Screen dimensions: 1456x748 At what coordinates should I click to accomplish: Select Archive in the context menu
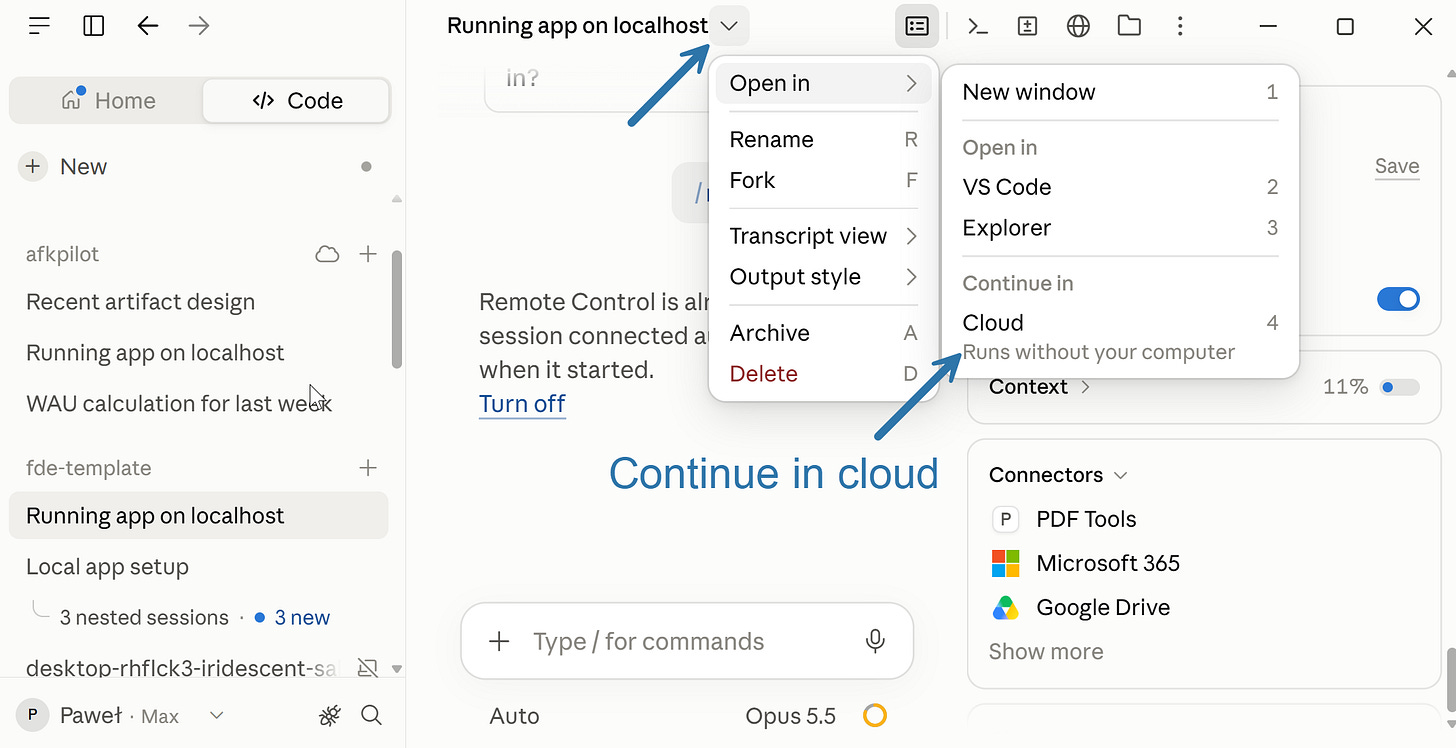tap(823, 333)
